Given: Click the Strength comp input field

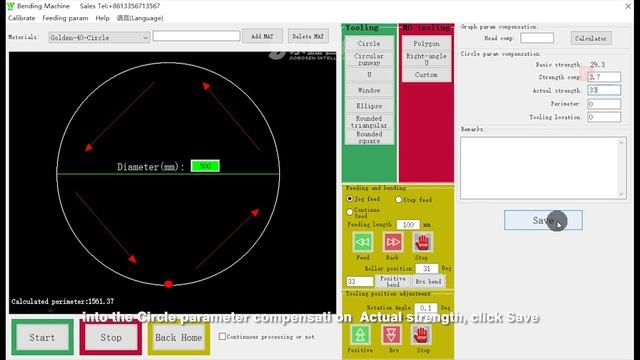Looking at the screenshot, I should coord(604,77).
